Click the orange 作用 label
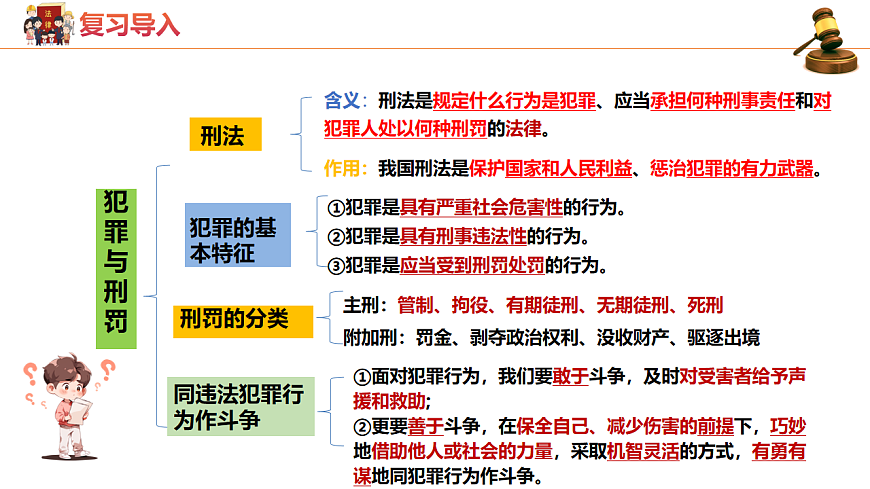This screenshot has height=489, width=870. (342, 168)
